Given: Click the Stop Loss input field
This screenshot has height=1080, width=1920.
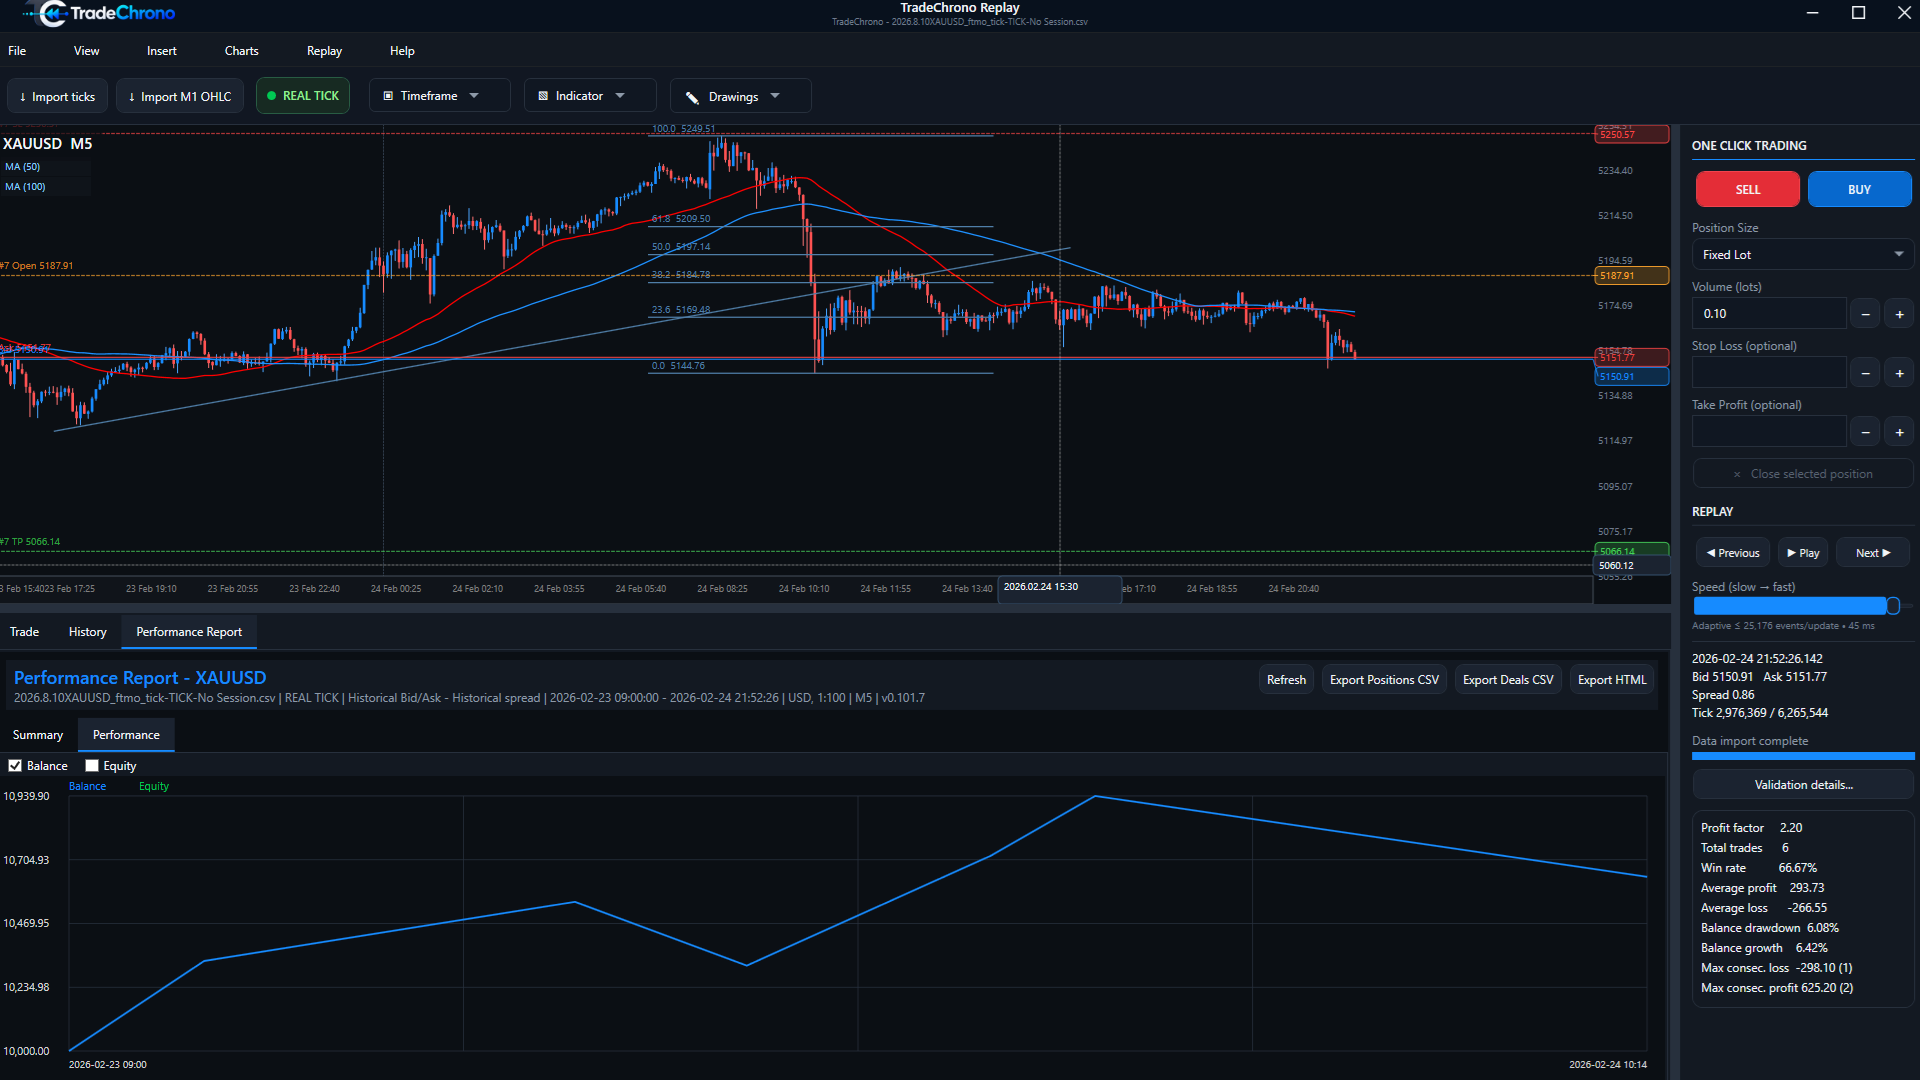Looking at the screenshot, I should click(x=1769, y=372).
